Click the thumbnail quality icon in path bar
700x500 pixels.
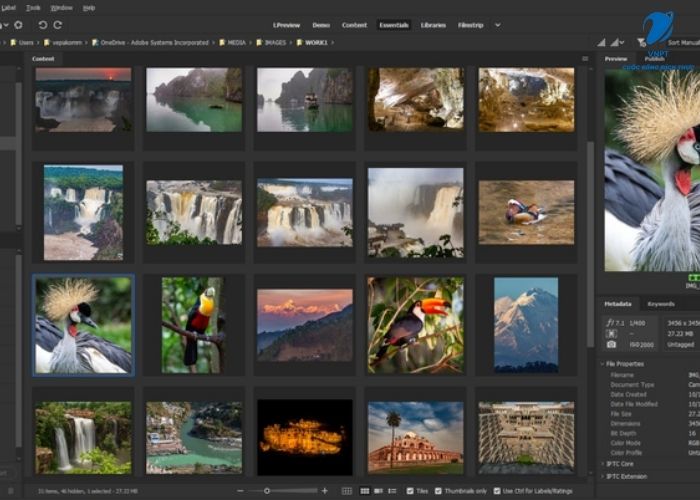[x=601, y=42]
